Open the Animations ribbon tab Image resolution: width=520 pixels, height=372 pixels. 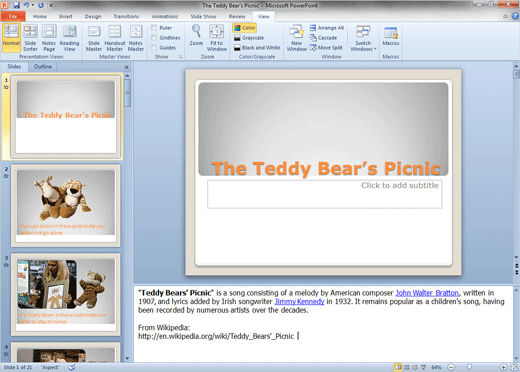point(165,16)
